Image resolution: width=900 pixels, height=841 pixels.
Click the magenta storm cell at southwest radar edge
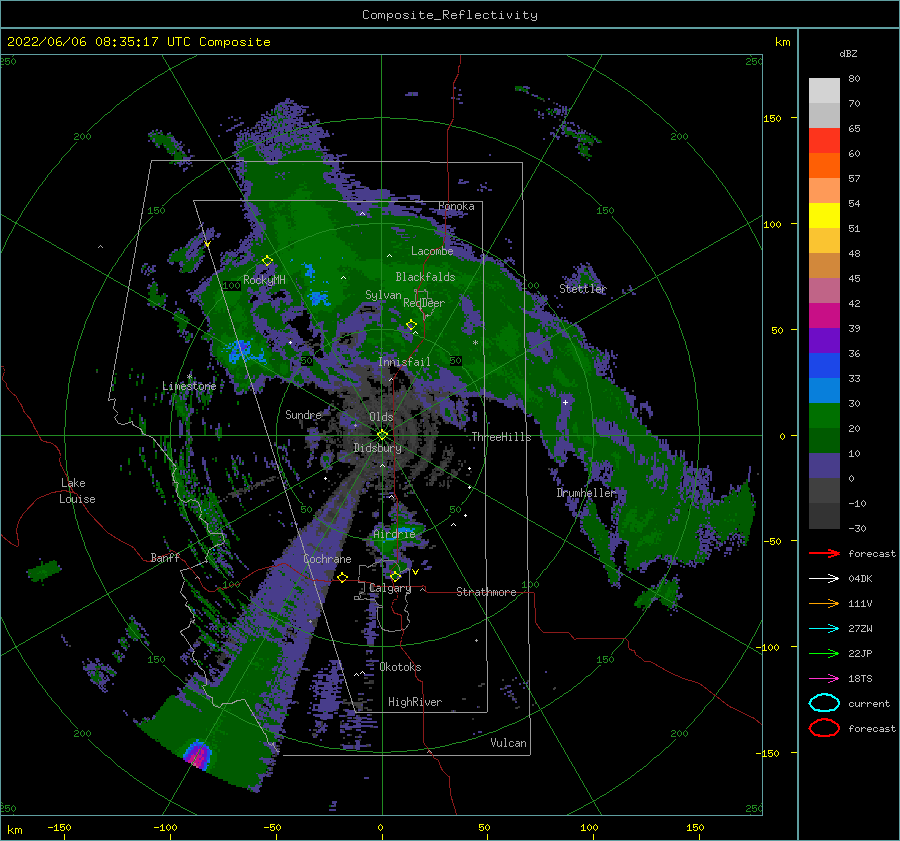point(197,754)
